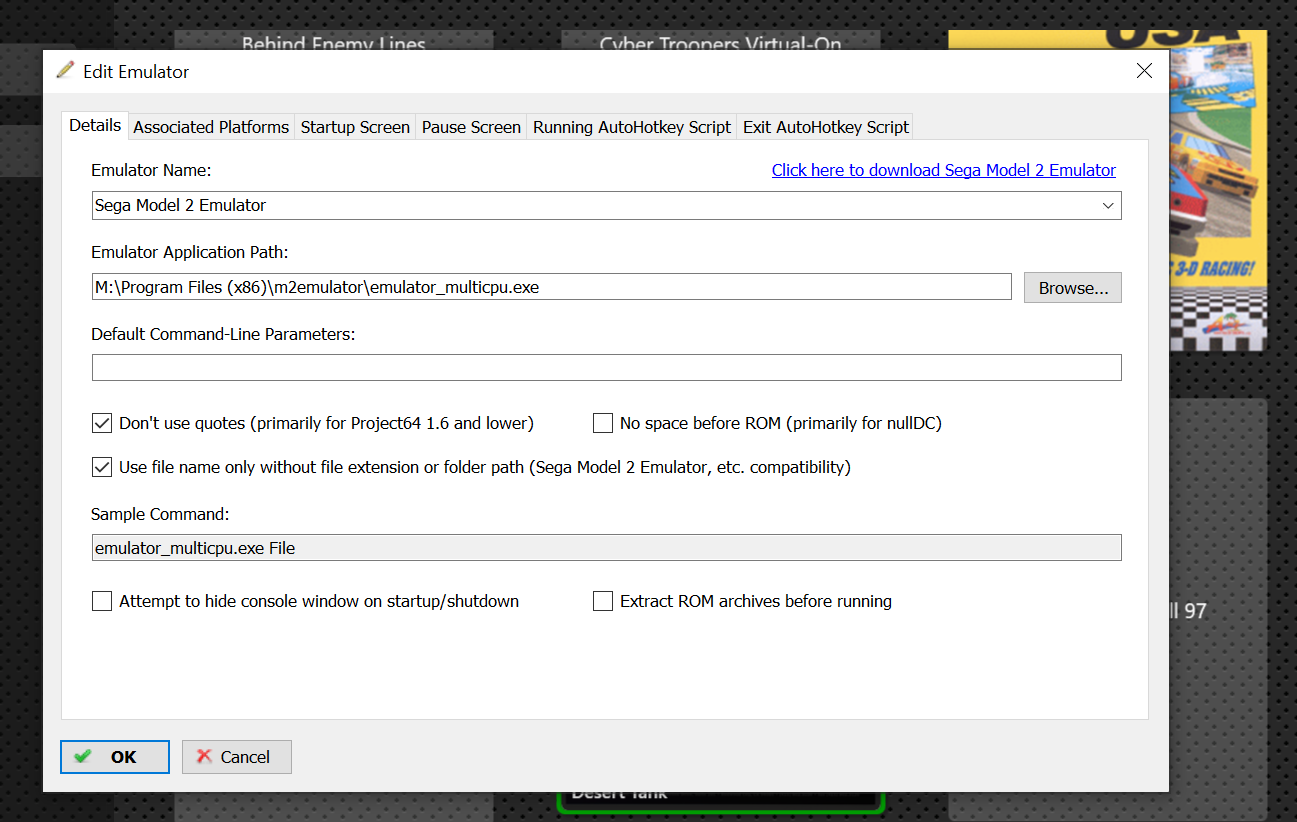
Task: Click the Cyber Troopers Virtual-On title in background
Action: point(720,43)
